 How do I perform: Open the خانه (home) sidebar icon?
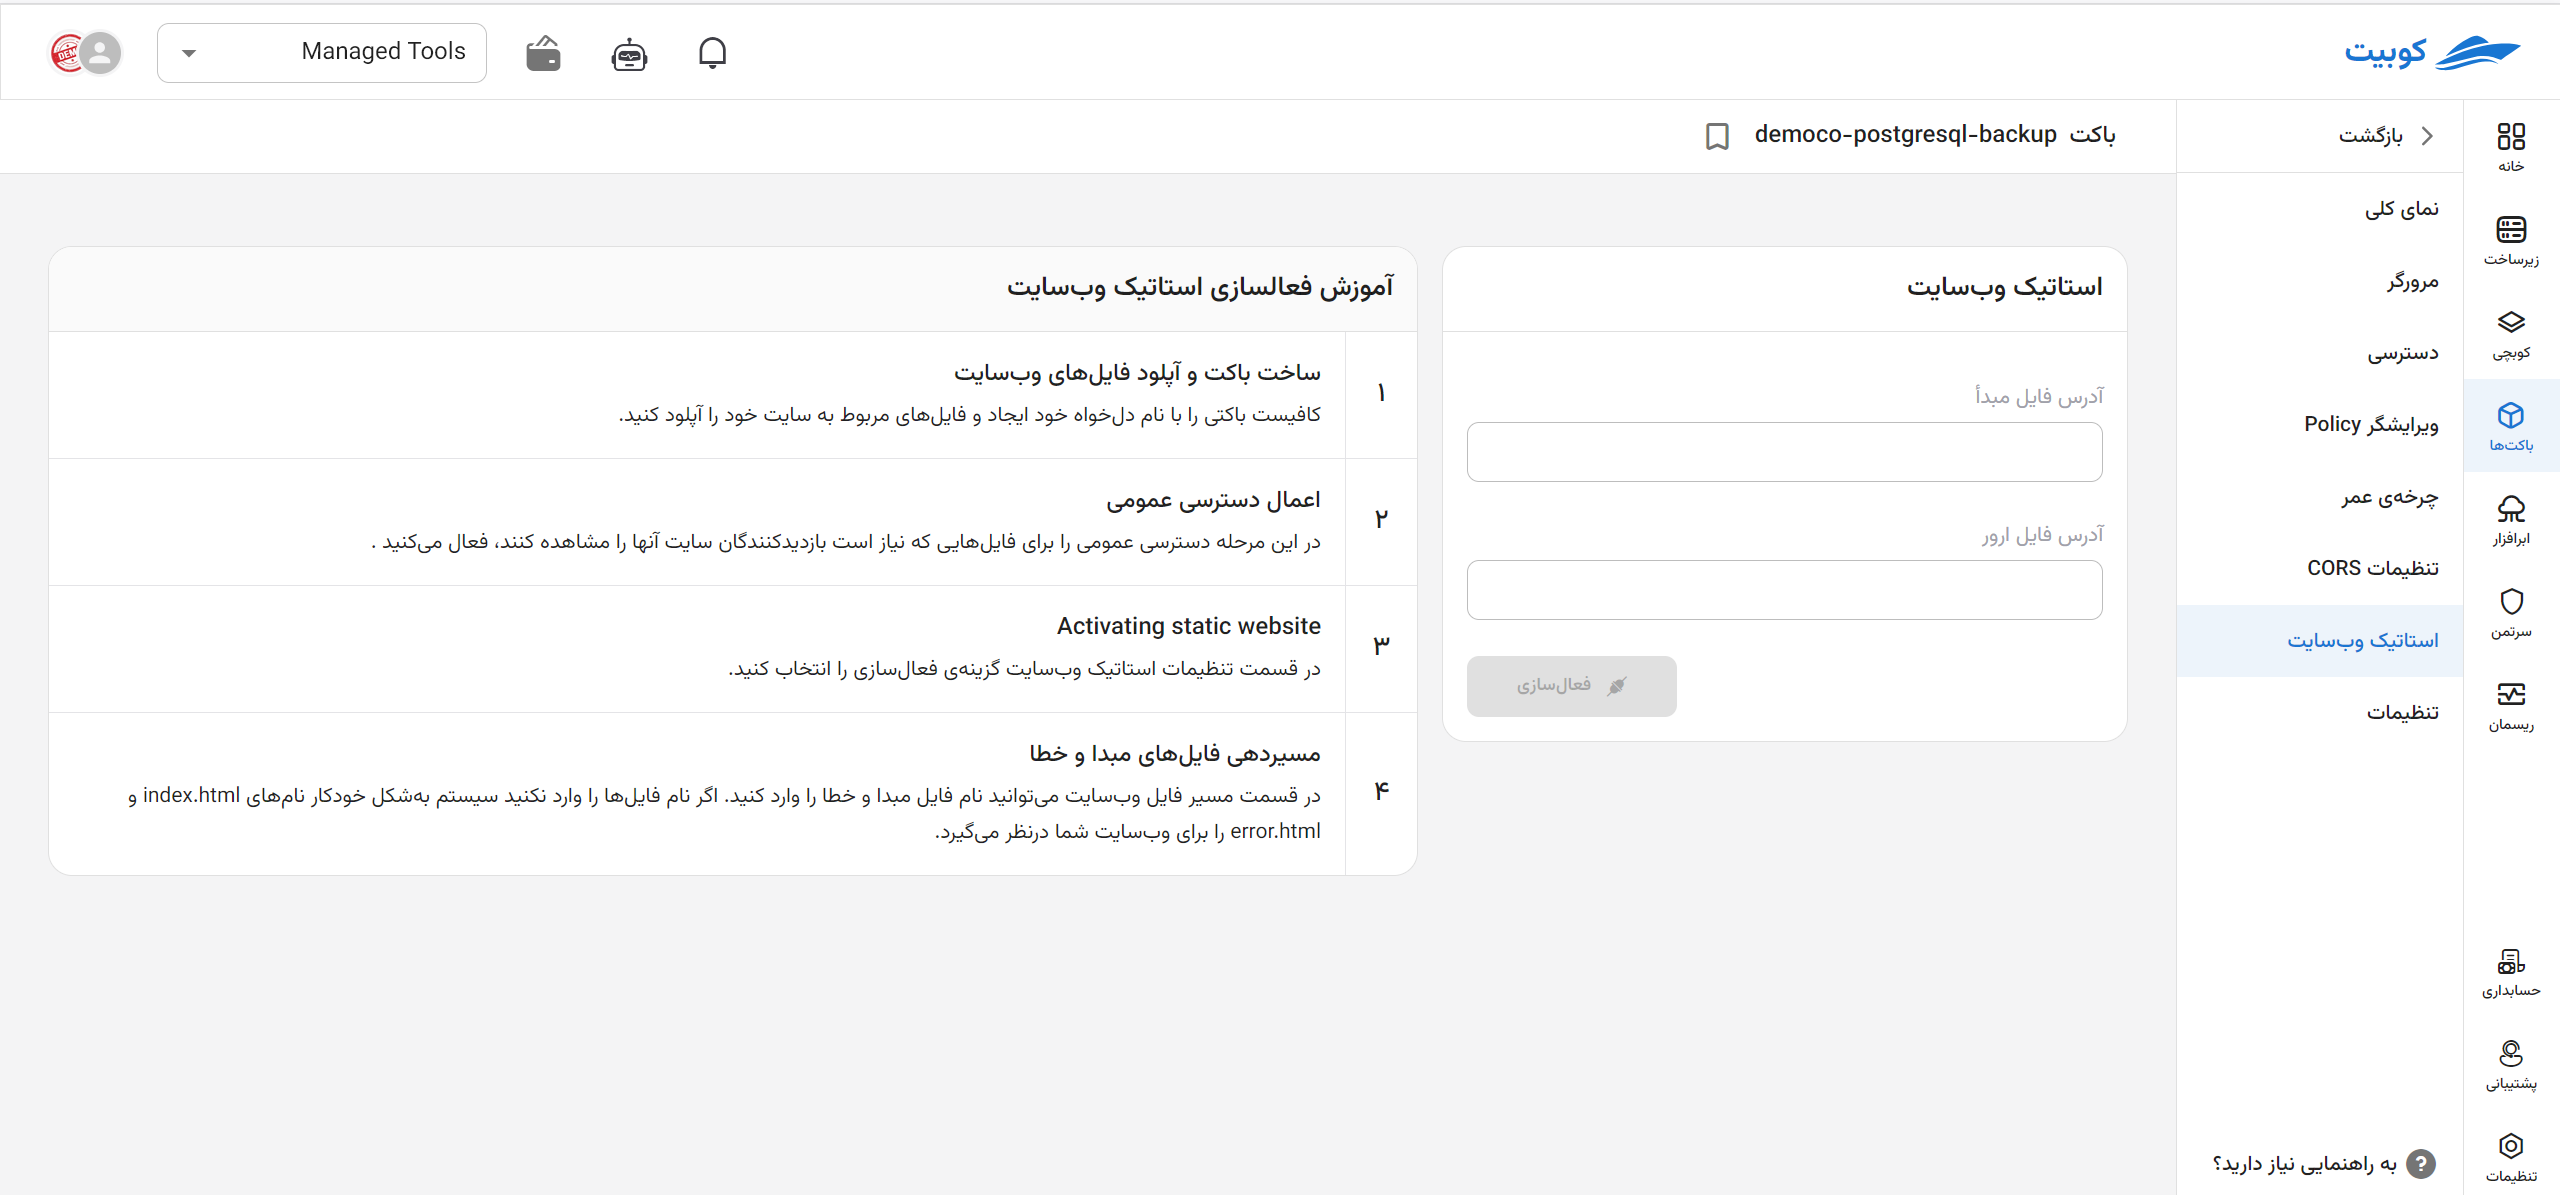(2511, 147)
